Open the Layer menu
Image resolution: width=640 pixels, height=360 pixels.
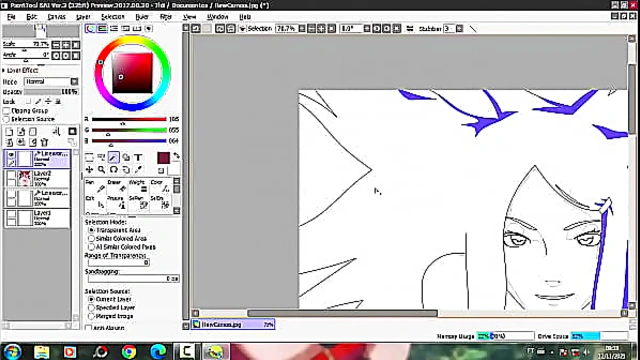coord(83,17)
